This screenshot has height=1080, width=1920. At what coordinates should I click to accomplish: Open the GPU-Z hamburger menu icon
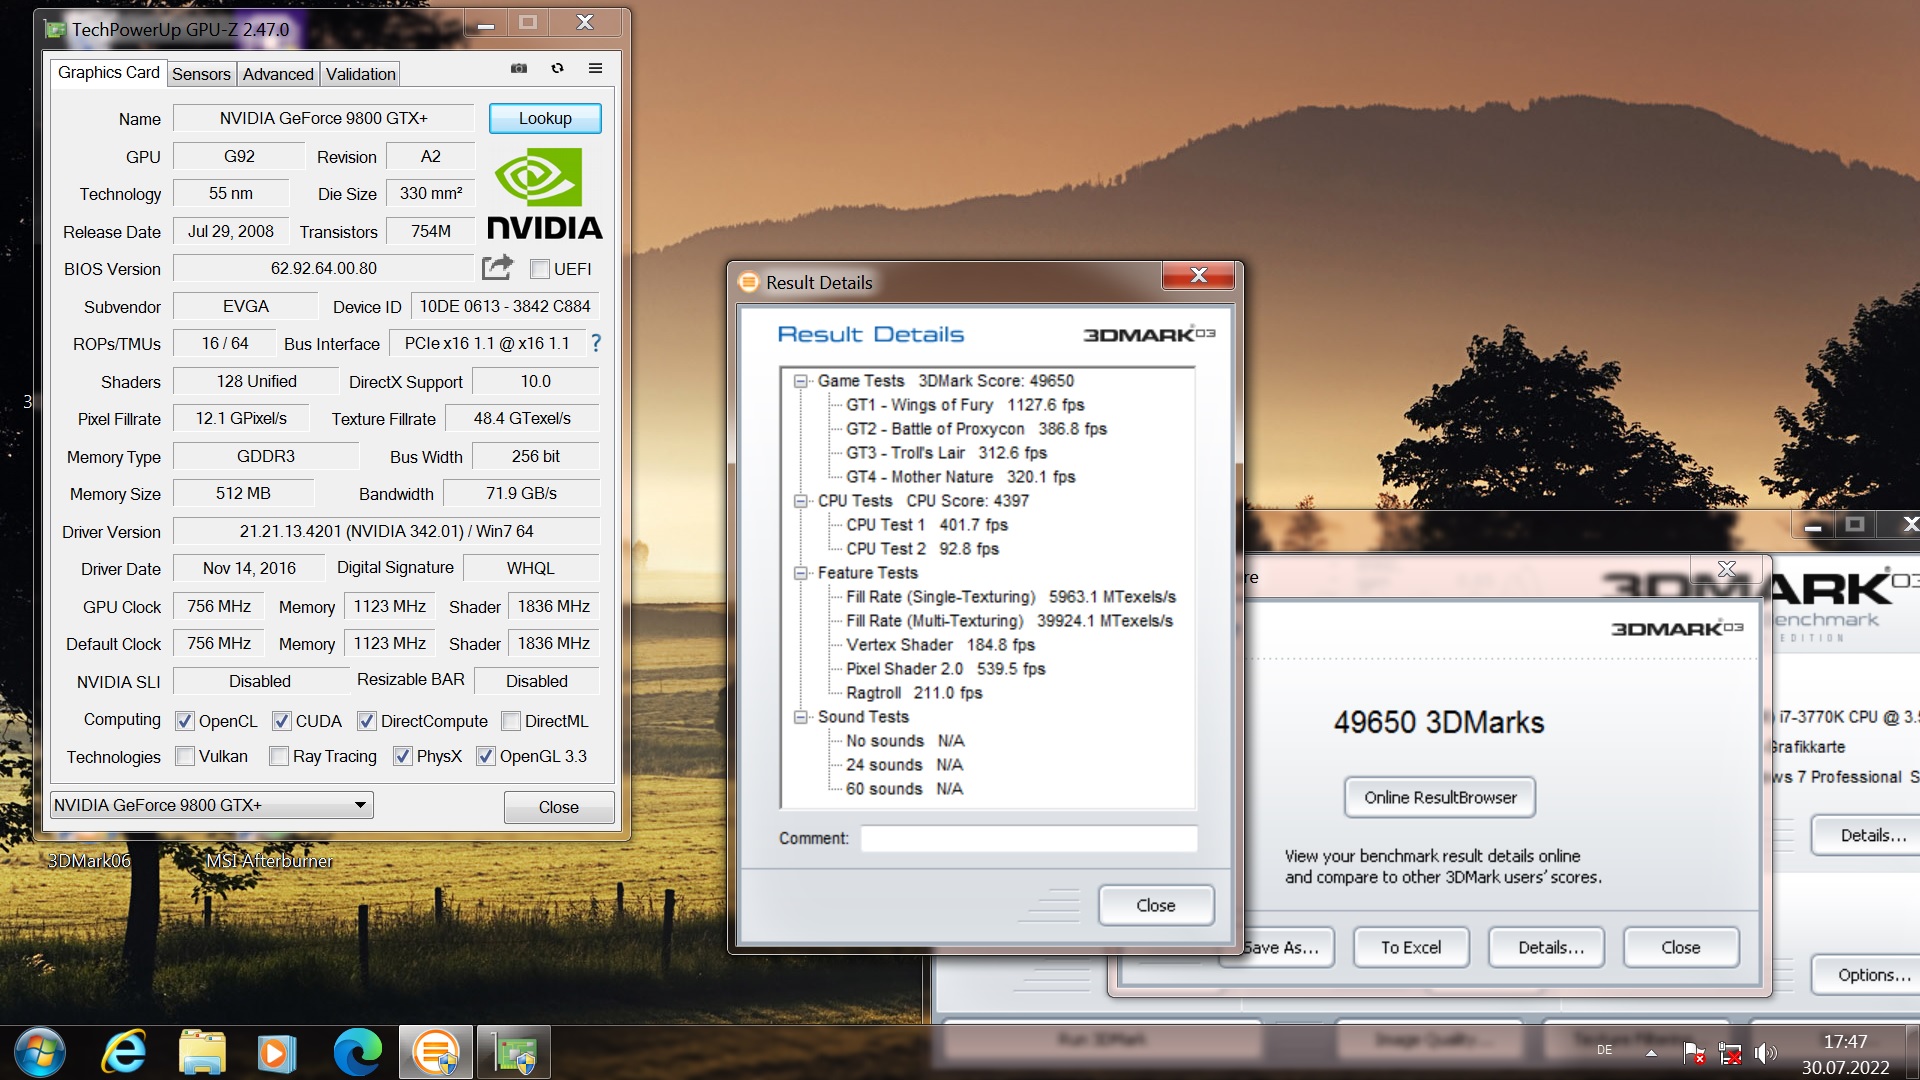click(x=595, y=68)
